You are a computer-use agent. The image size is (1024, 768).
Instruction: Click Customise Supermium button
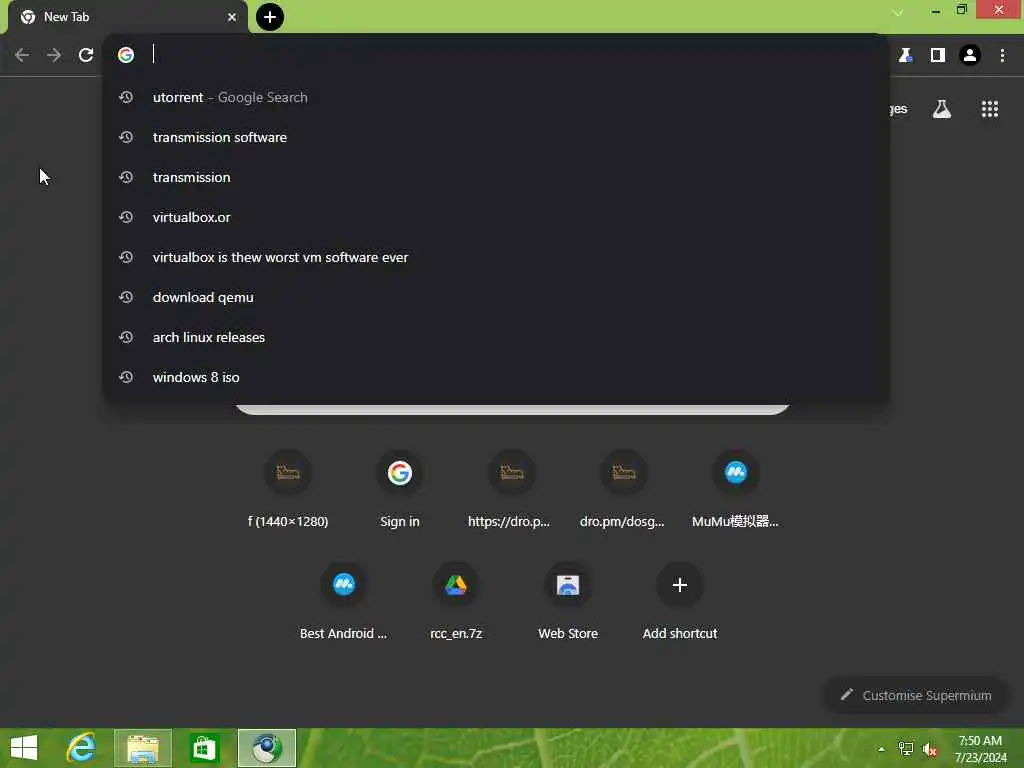(x=916, y=695)
